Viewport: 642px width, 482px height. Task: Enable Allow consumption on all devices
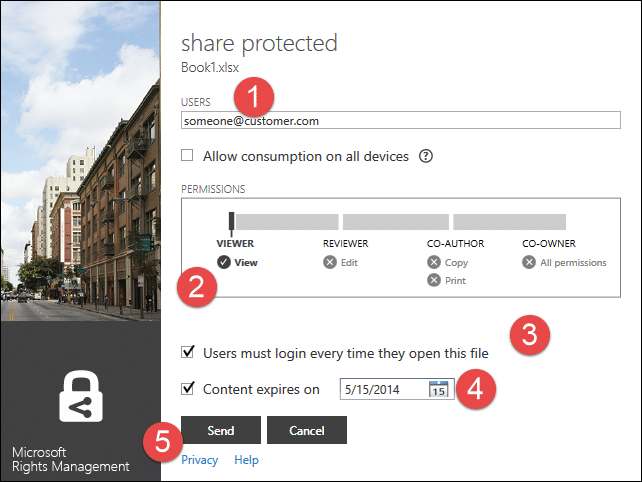[x=187, y=156]
